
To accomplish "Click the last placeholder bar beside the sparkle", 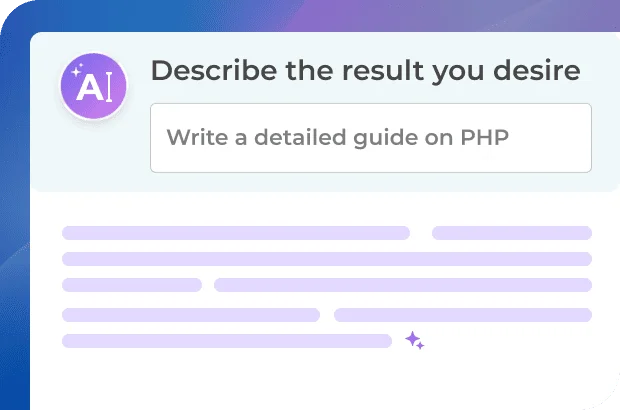I will pyautogui.click(x=226, y=341).
